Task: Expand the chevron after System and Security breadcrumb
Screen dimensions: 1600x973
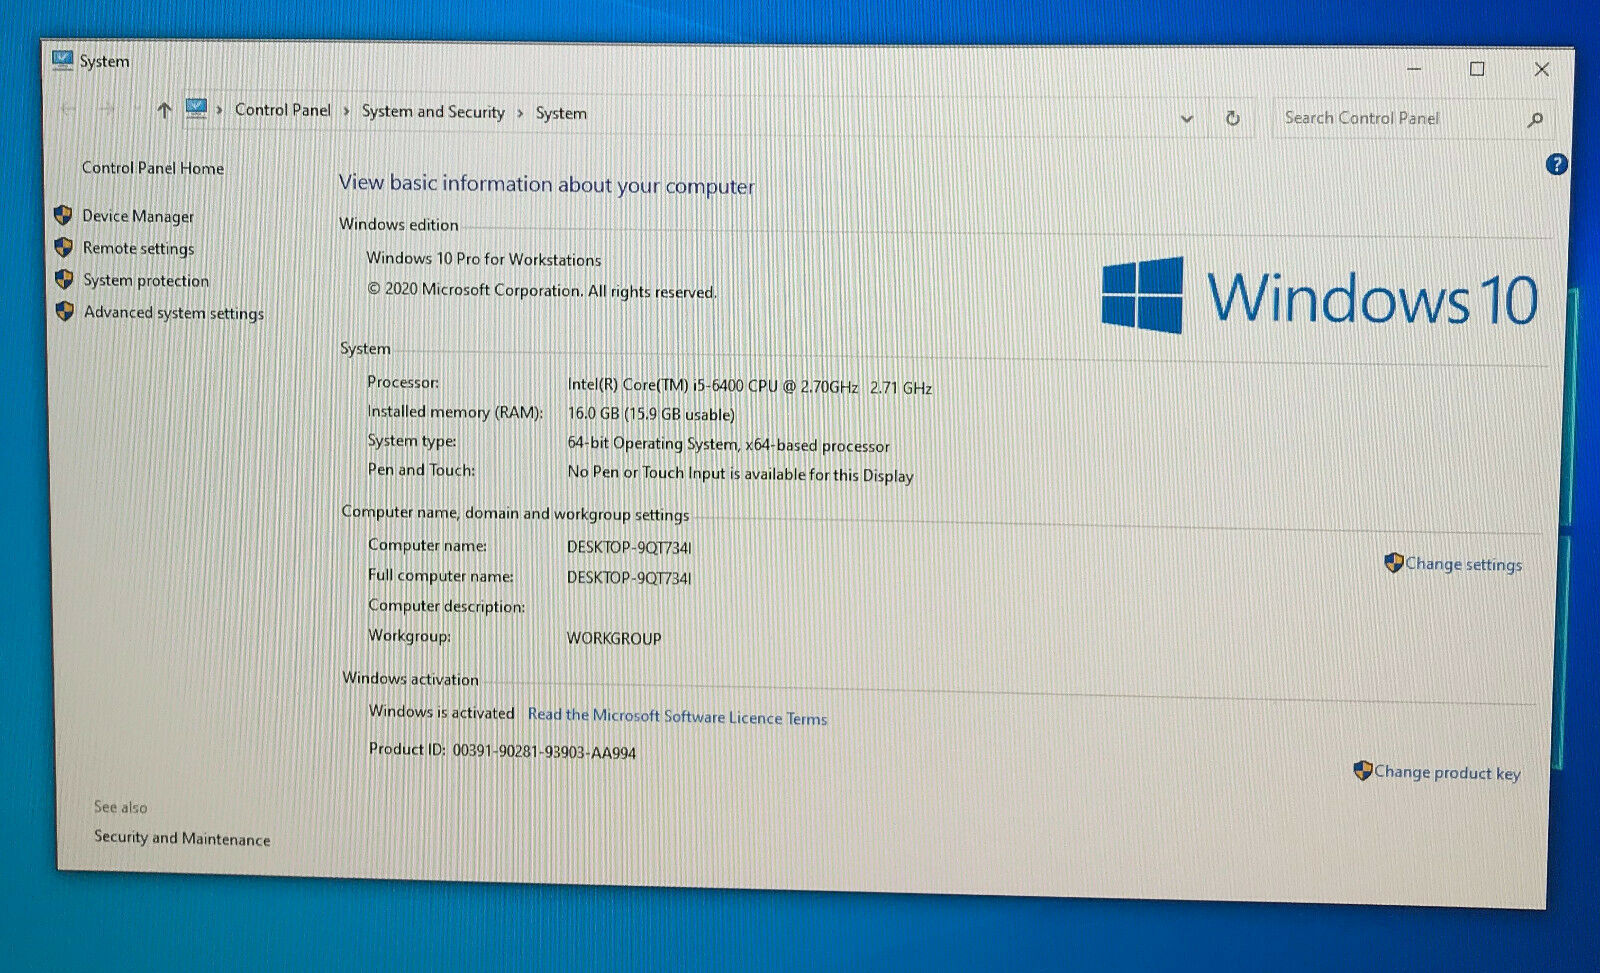Action: (520, 113)
